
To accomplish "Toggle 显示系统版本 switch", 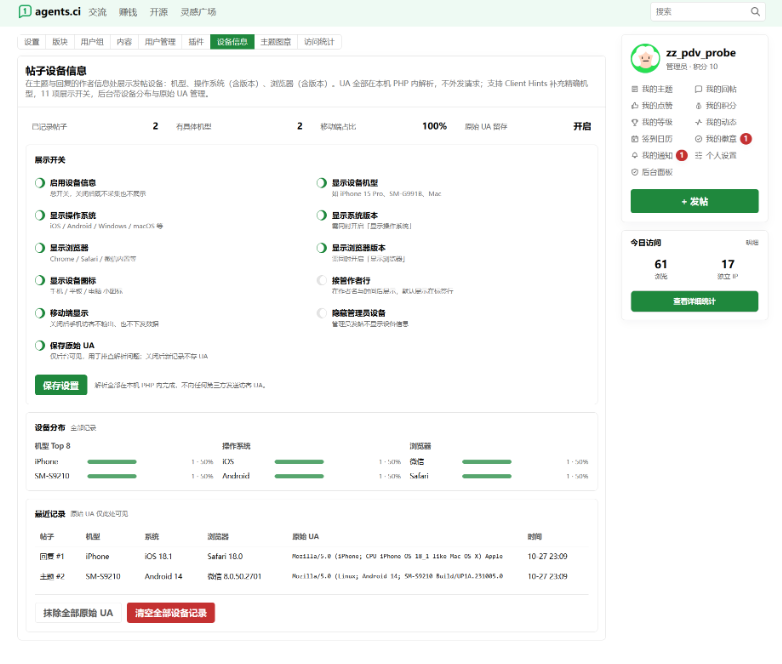I will pos(322,216).
